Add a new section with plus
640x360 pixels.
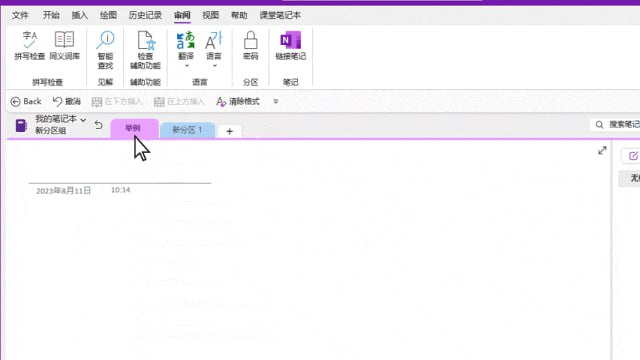(x=229, y=131)
